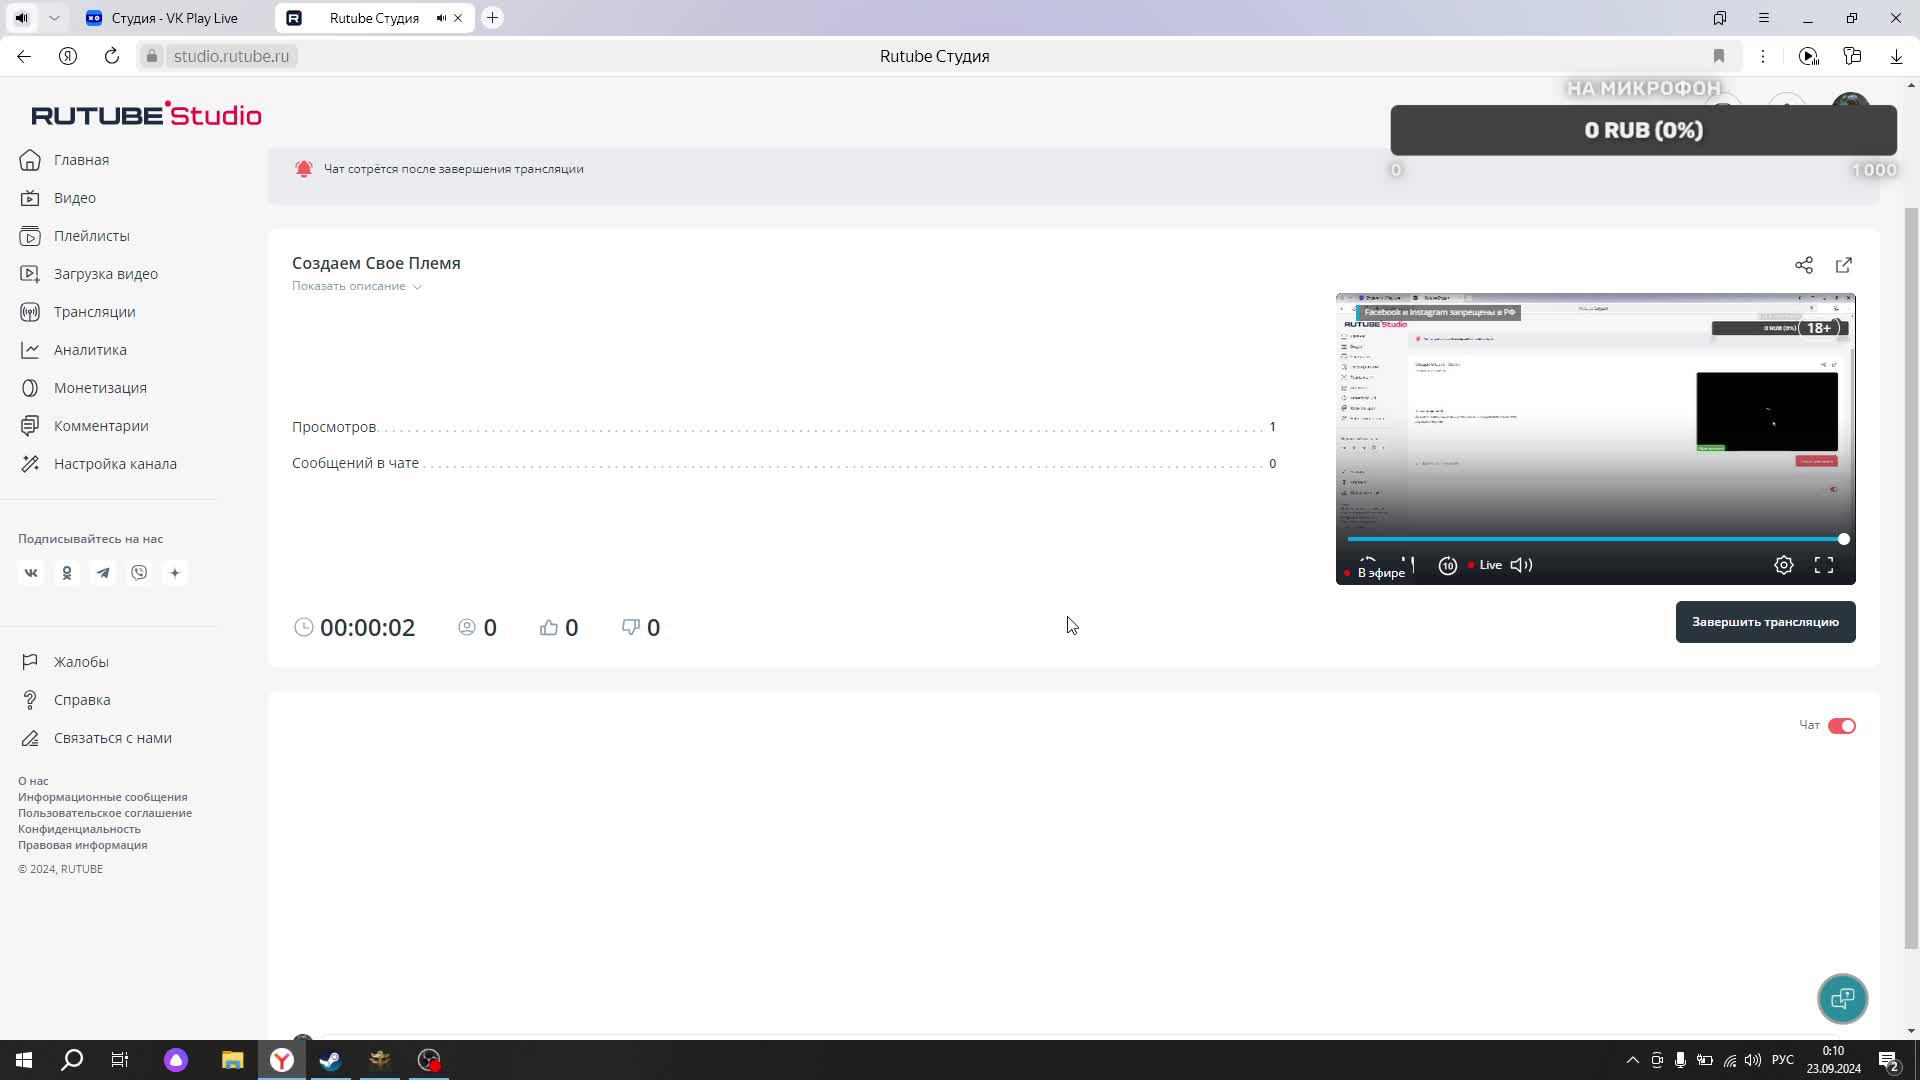This screenshot has height=1080, width=1920.
Task: Open Аналитика section
Action: point(90,350)
